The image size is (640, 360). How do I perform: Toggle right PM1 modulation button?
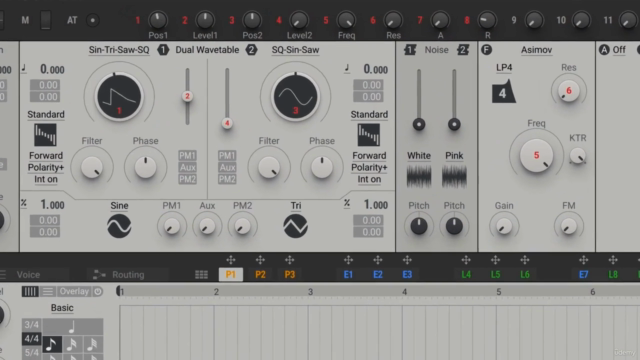227,156
